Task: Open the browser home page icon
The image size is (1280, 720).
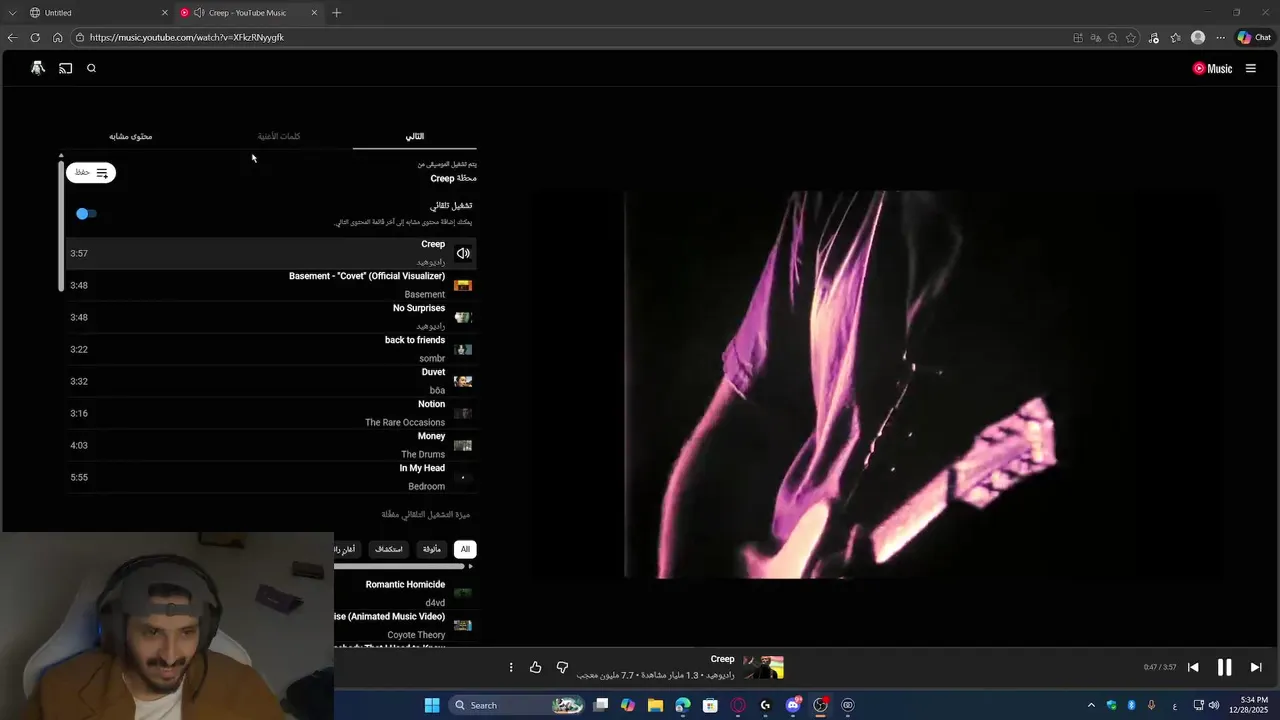Action: pyautogui.click(x=58, y=37)
